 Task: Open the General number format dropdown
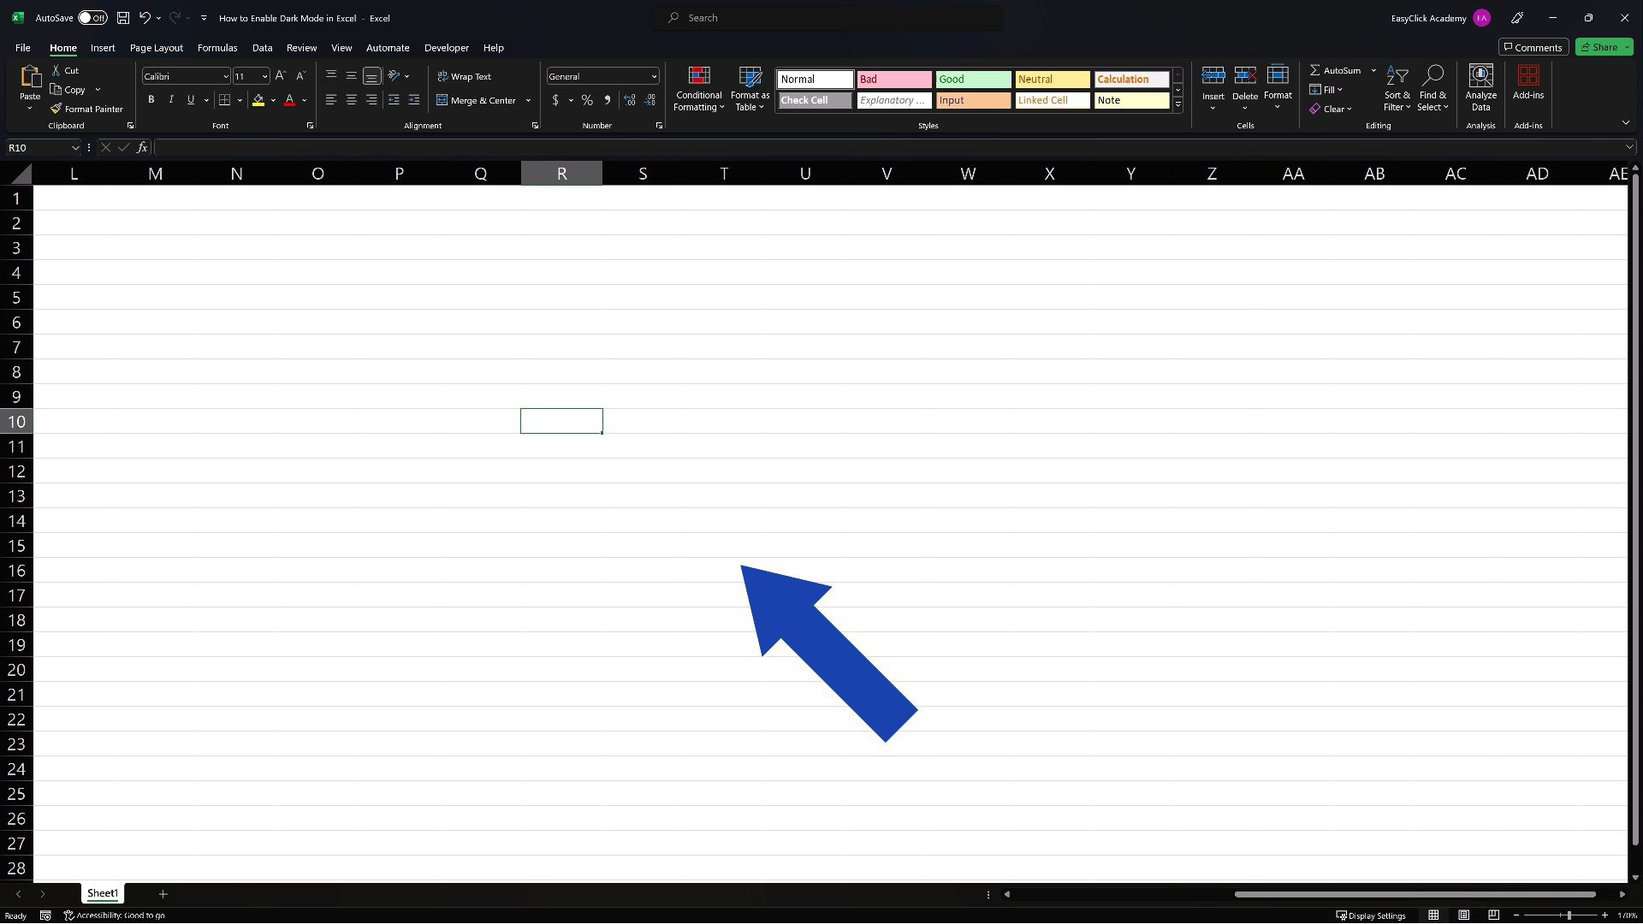coord(654,76)
